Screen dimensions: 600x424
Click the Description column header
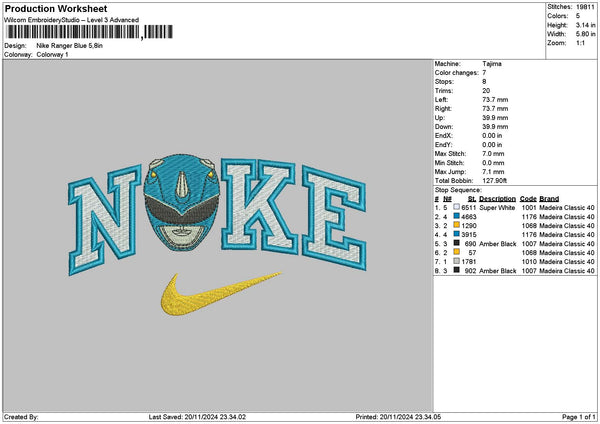point(497,199)
